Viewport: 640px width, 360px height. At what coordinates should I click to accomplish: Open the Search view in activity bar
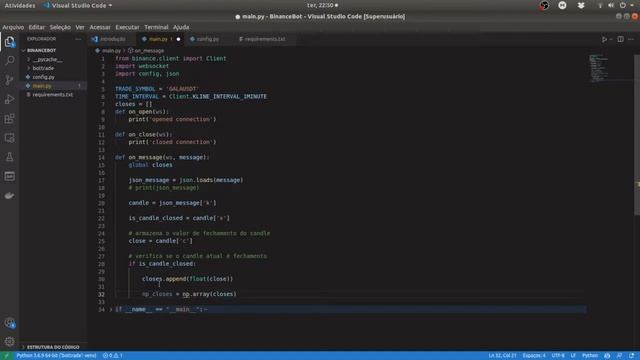[x=9, y=61]
